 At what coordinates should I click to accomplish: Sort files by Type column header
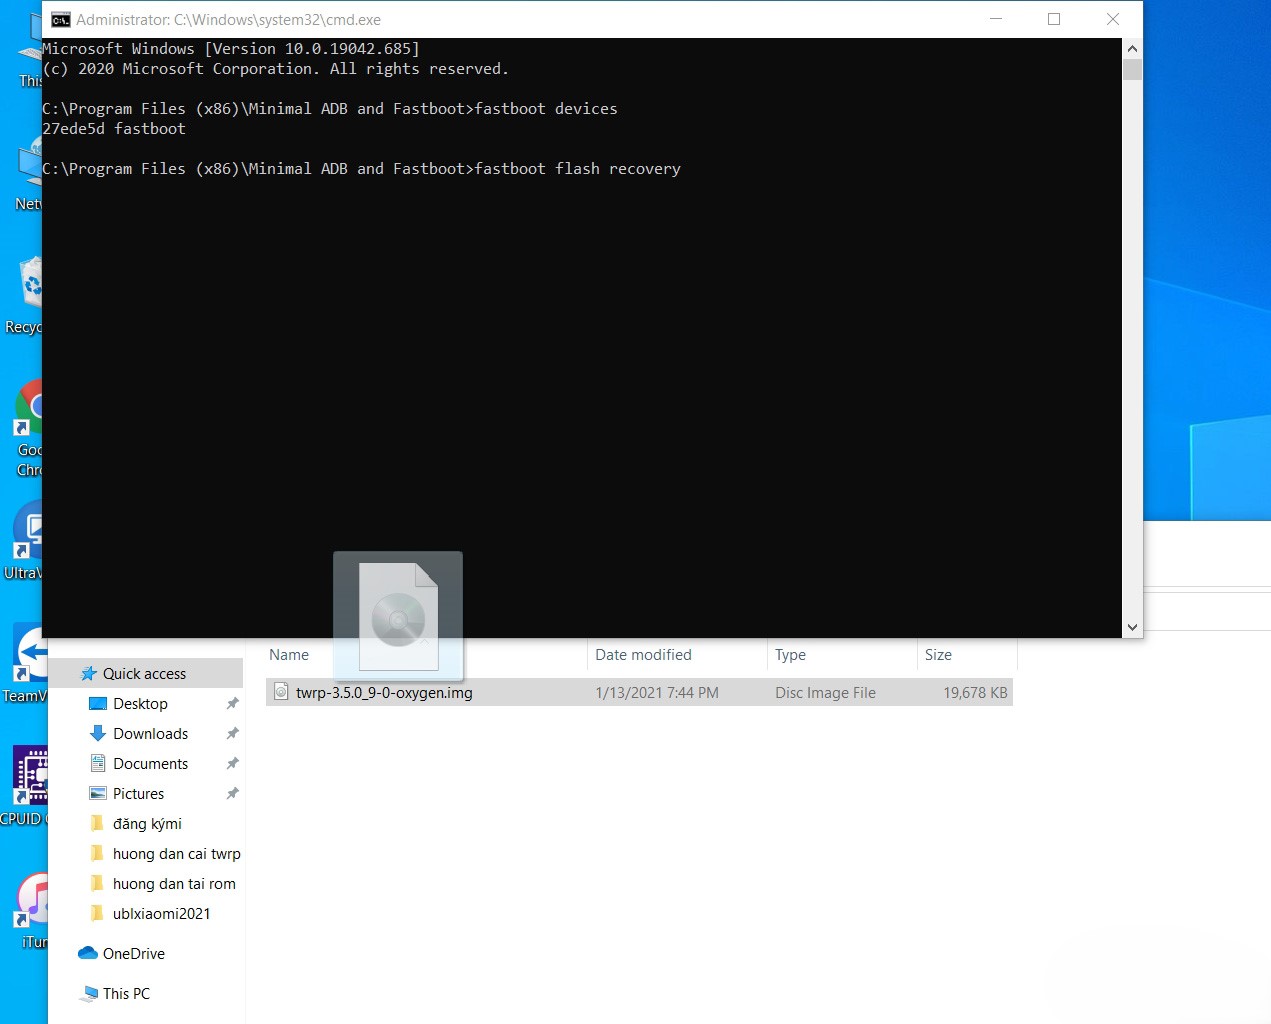790,655
